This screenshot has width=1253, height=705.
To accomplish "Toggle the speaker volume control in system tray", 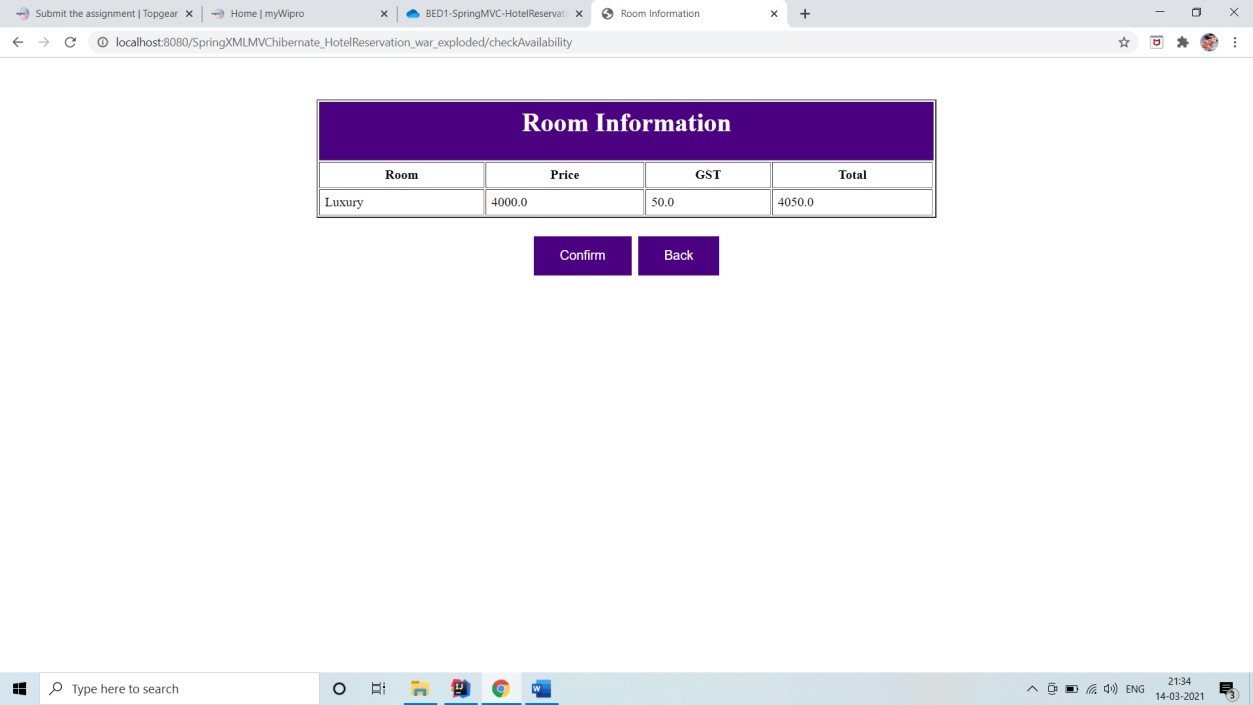I will (1110, 688).
